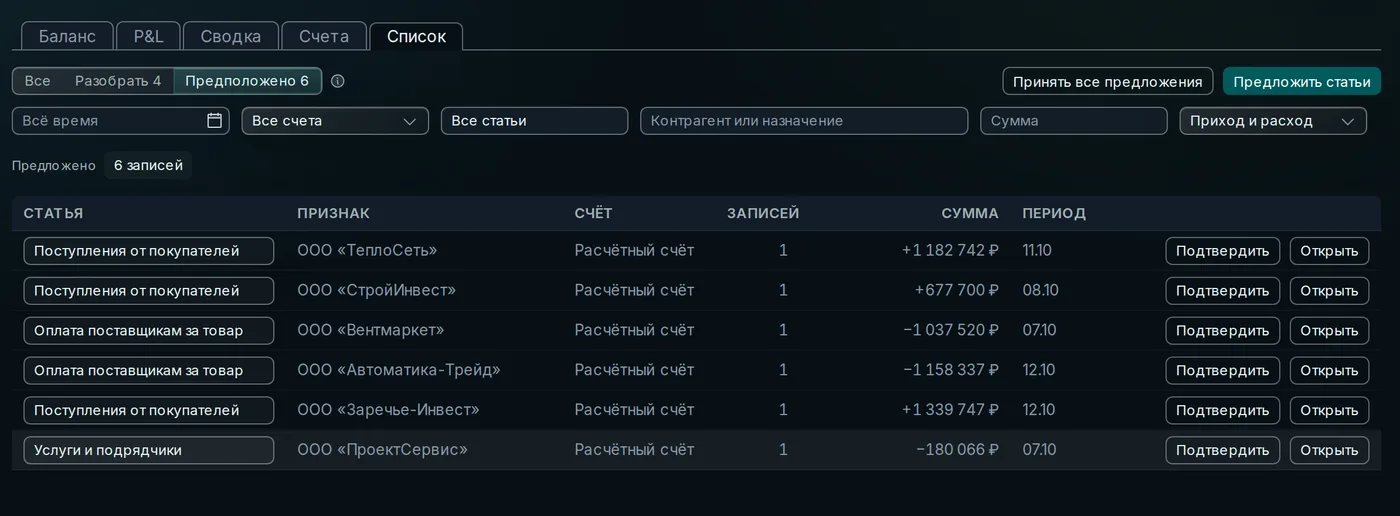The height and width of the screenshot is (516, 1400).
Task: Open the P&L tab
Action: pyautogui.click(x=148, y=36)
